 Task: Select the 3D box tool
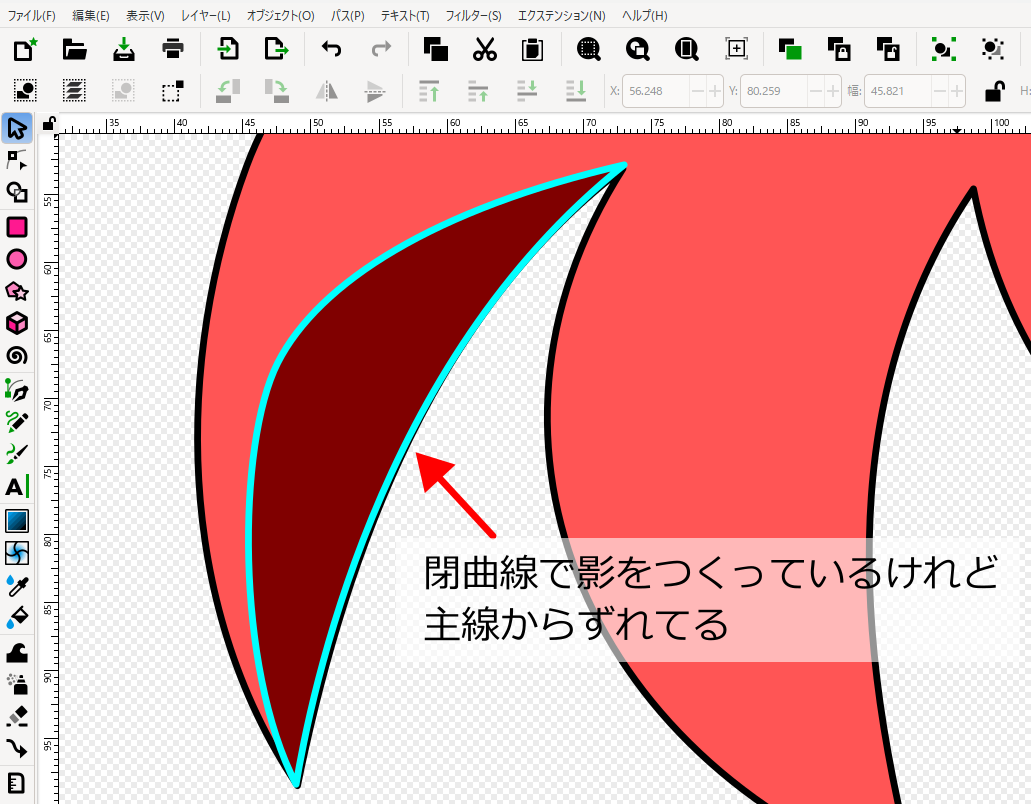(16, 323)
